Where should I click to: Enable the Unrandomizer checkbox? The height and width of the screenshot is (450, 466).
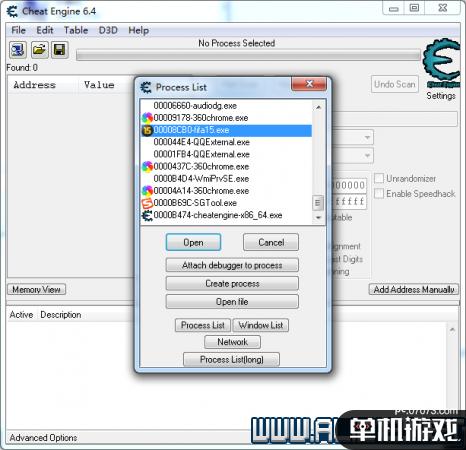[x=379, y=178]
